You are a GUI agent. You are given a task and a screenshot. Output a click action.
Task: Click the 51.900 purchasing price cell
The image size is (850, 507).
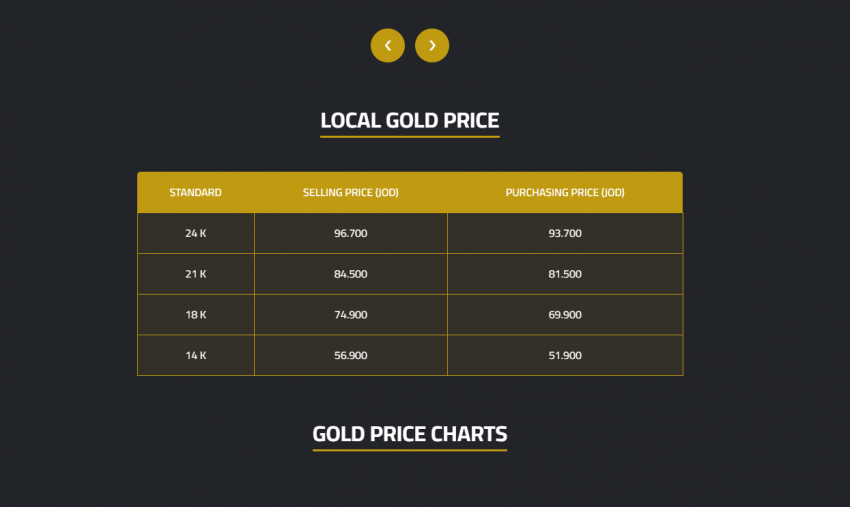click(x=565, y=355)
